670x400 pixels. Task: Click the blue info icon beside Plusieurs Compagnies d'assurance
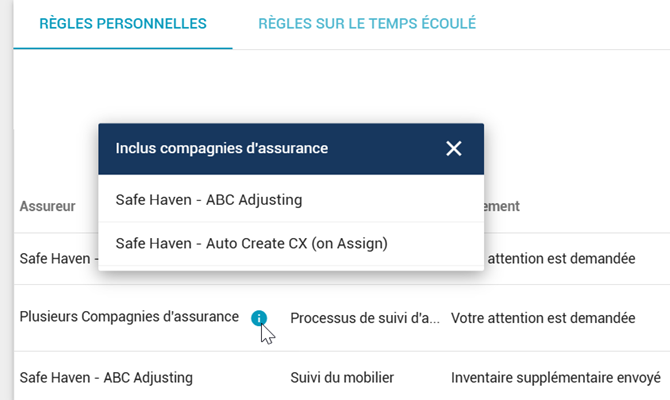259,318
